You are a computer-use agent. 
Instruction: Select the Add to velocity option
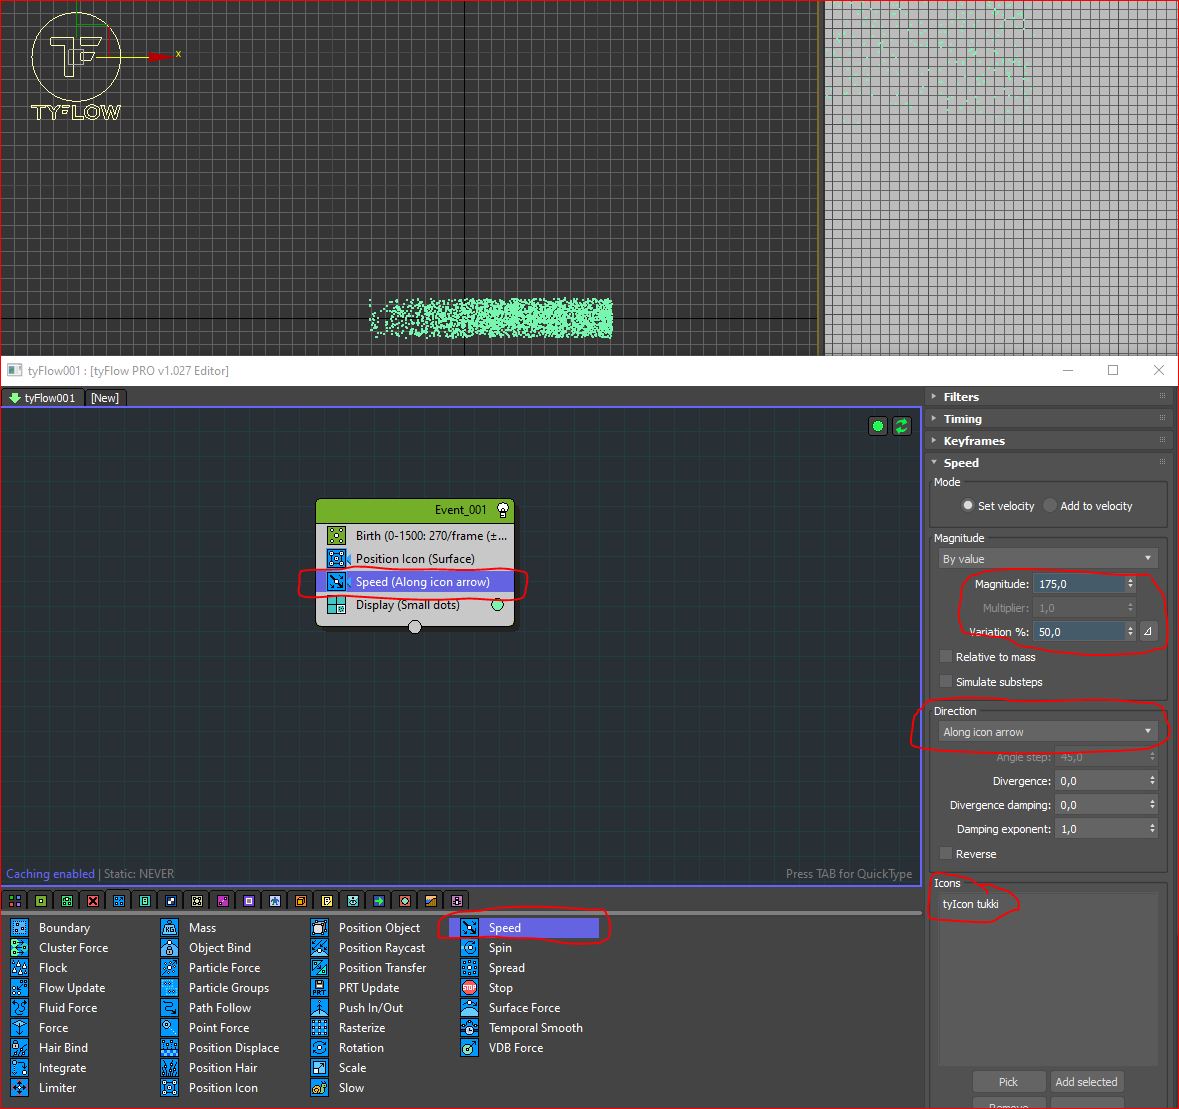point(1088,506)
